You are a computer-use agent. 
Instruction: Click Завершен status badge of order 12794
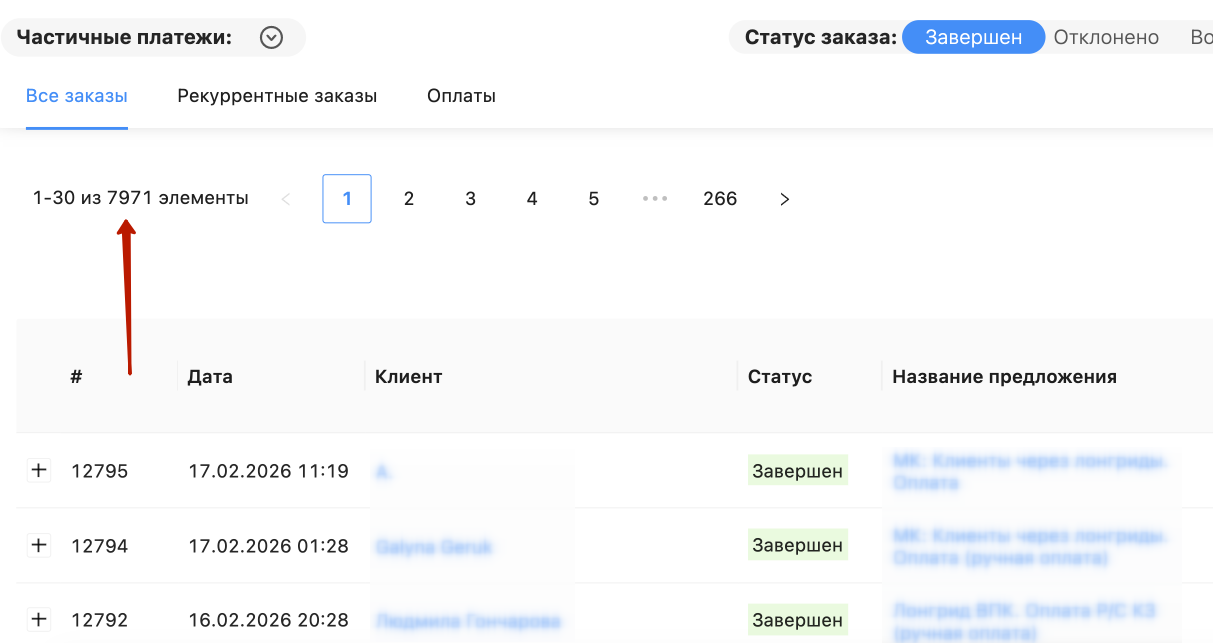(797, 546)
